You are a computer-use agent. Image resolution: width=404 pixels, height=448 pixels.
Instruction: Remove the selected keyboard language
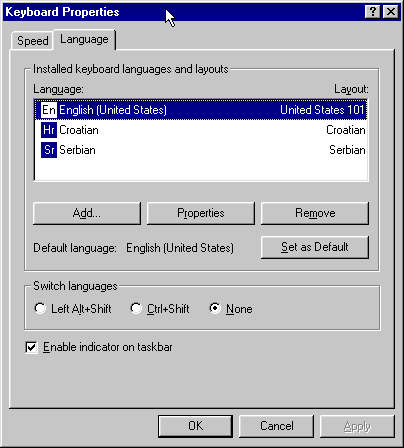coord(315,213)
